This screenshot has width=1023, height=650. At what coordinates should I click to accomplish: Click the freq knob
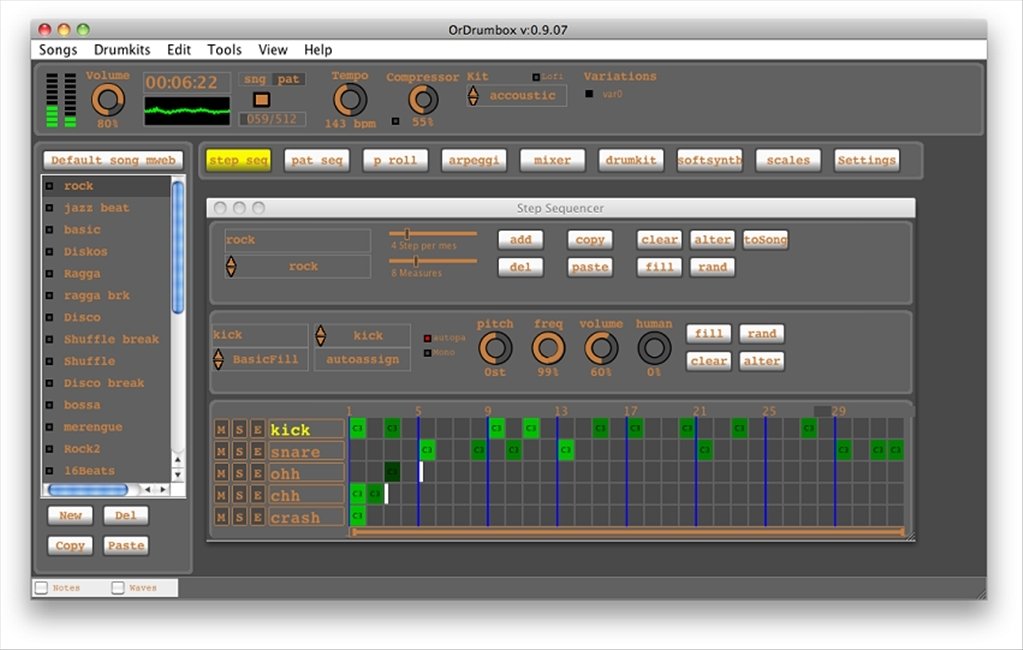548,348
